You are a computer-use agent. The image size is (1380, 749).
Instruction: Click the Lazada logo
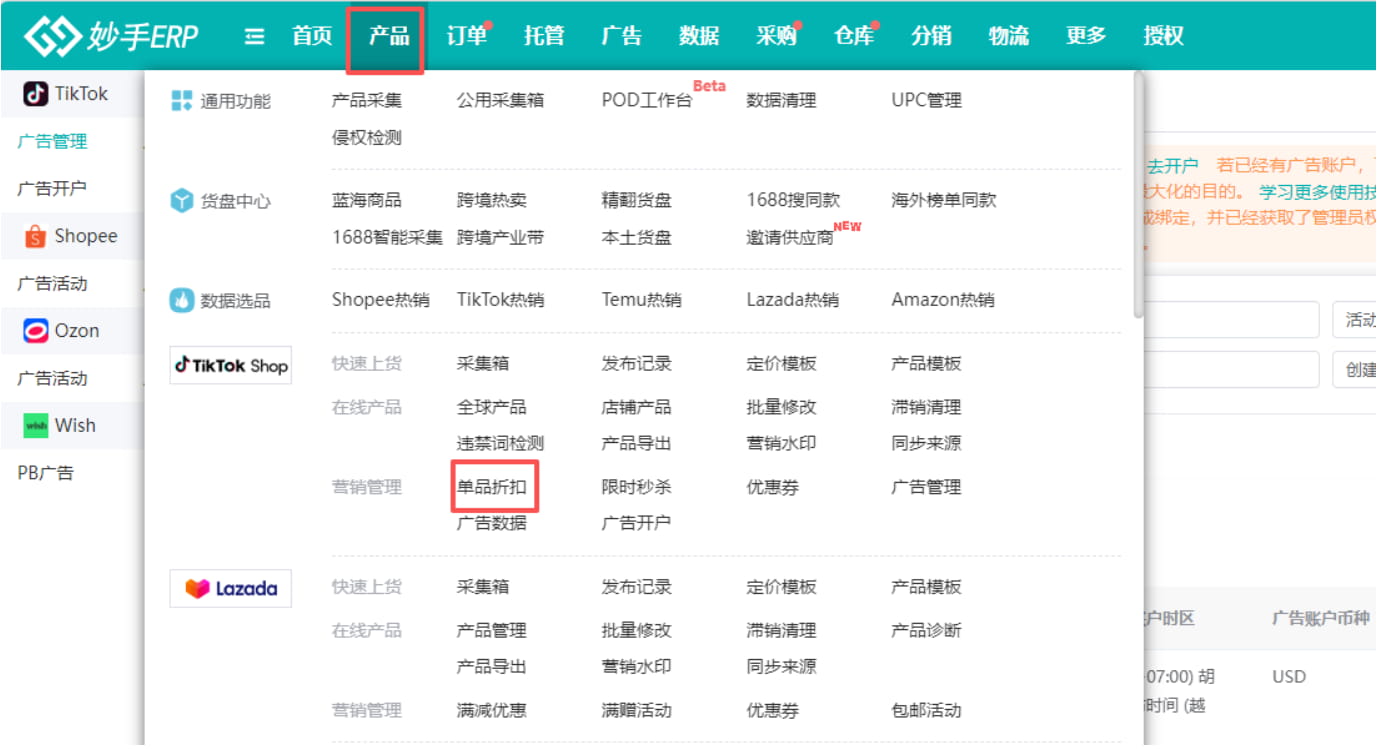(x=231, y=588)
